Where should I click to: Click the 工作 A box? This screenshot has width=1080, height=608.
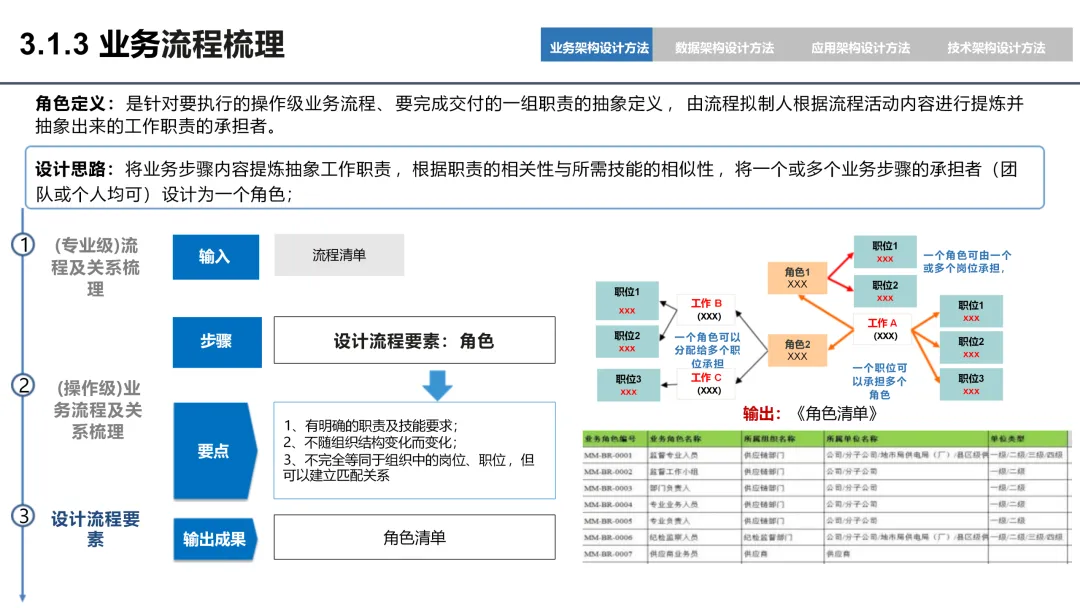(x=884, y=329)
